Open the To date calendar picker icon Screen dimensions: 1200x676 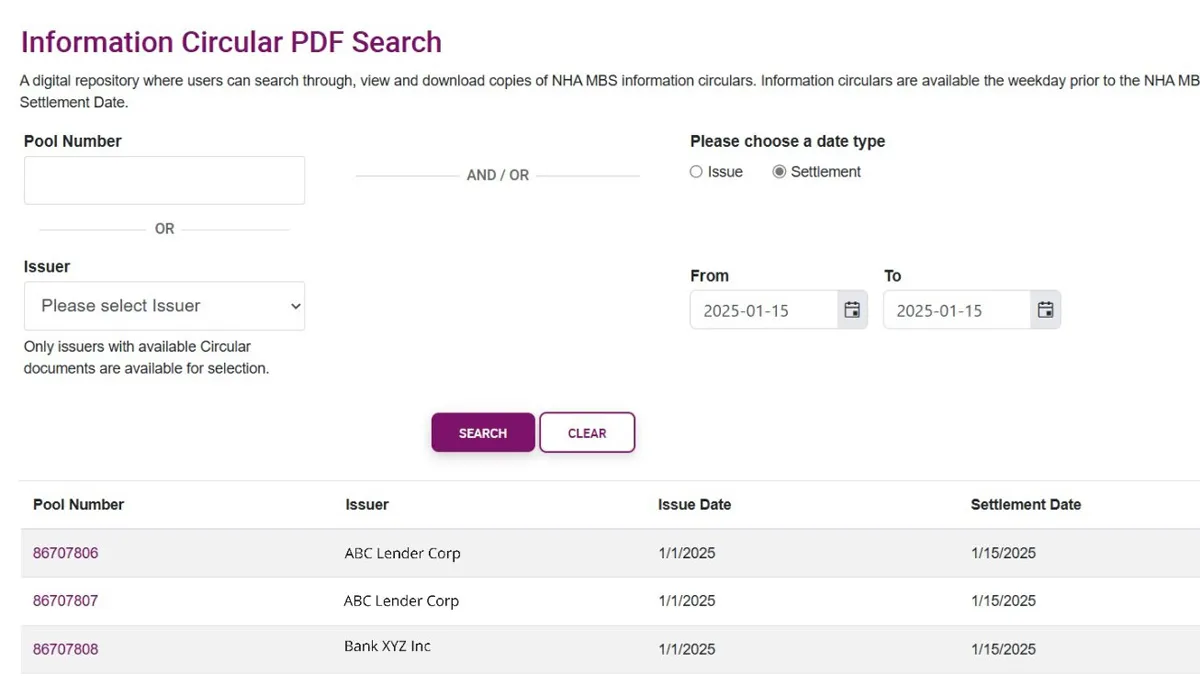pyautogui.click(x=1045, y=310)
